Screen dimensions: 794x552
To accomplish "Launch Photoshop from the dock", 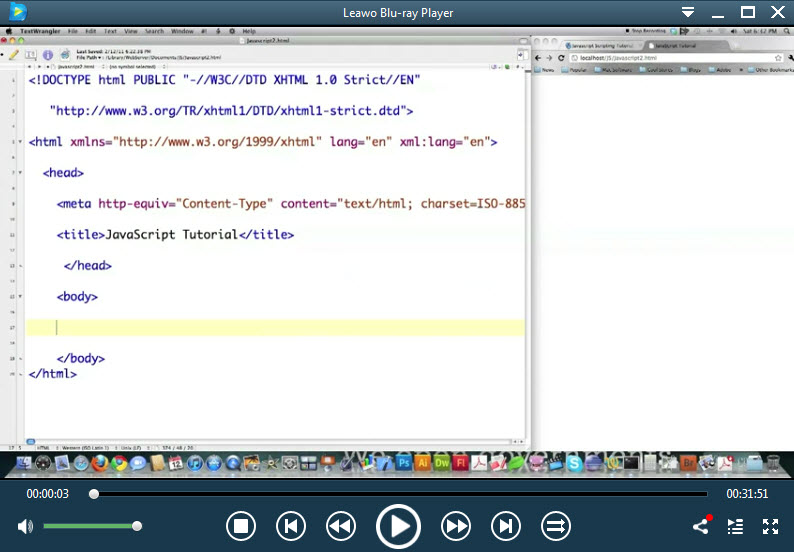I will point(404,463).
